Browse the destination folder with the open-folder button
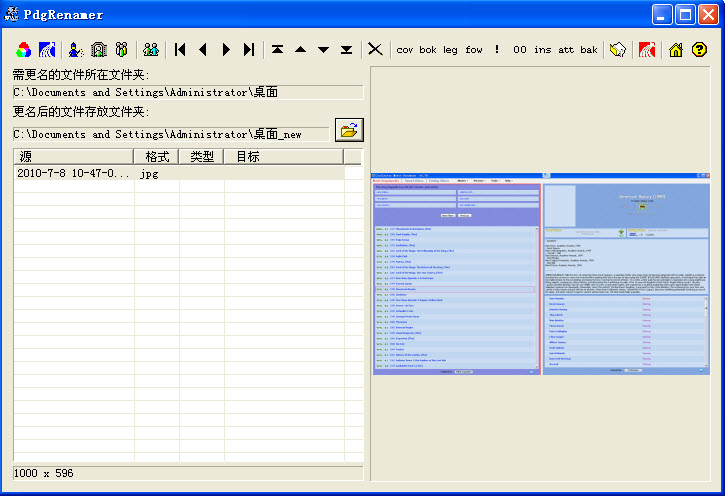The image size is (725, 496). coord(349,130)
